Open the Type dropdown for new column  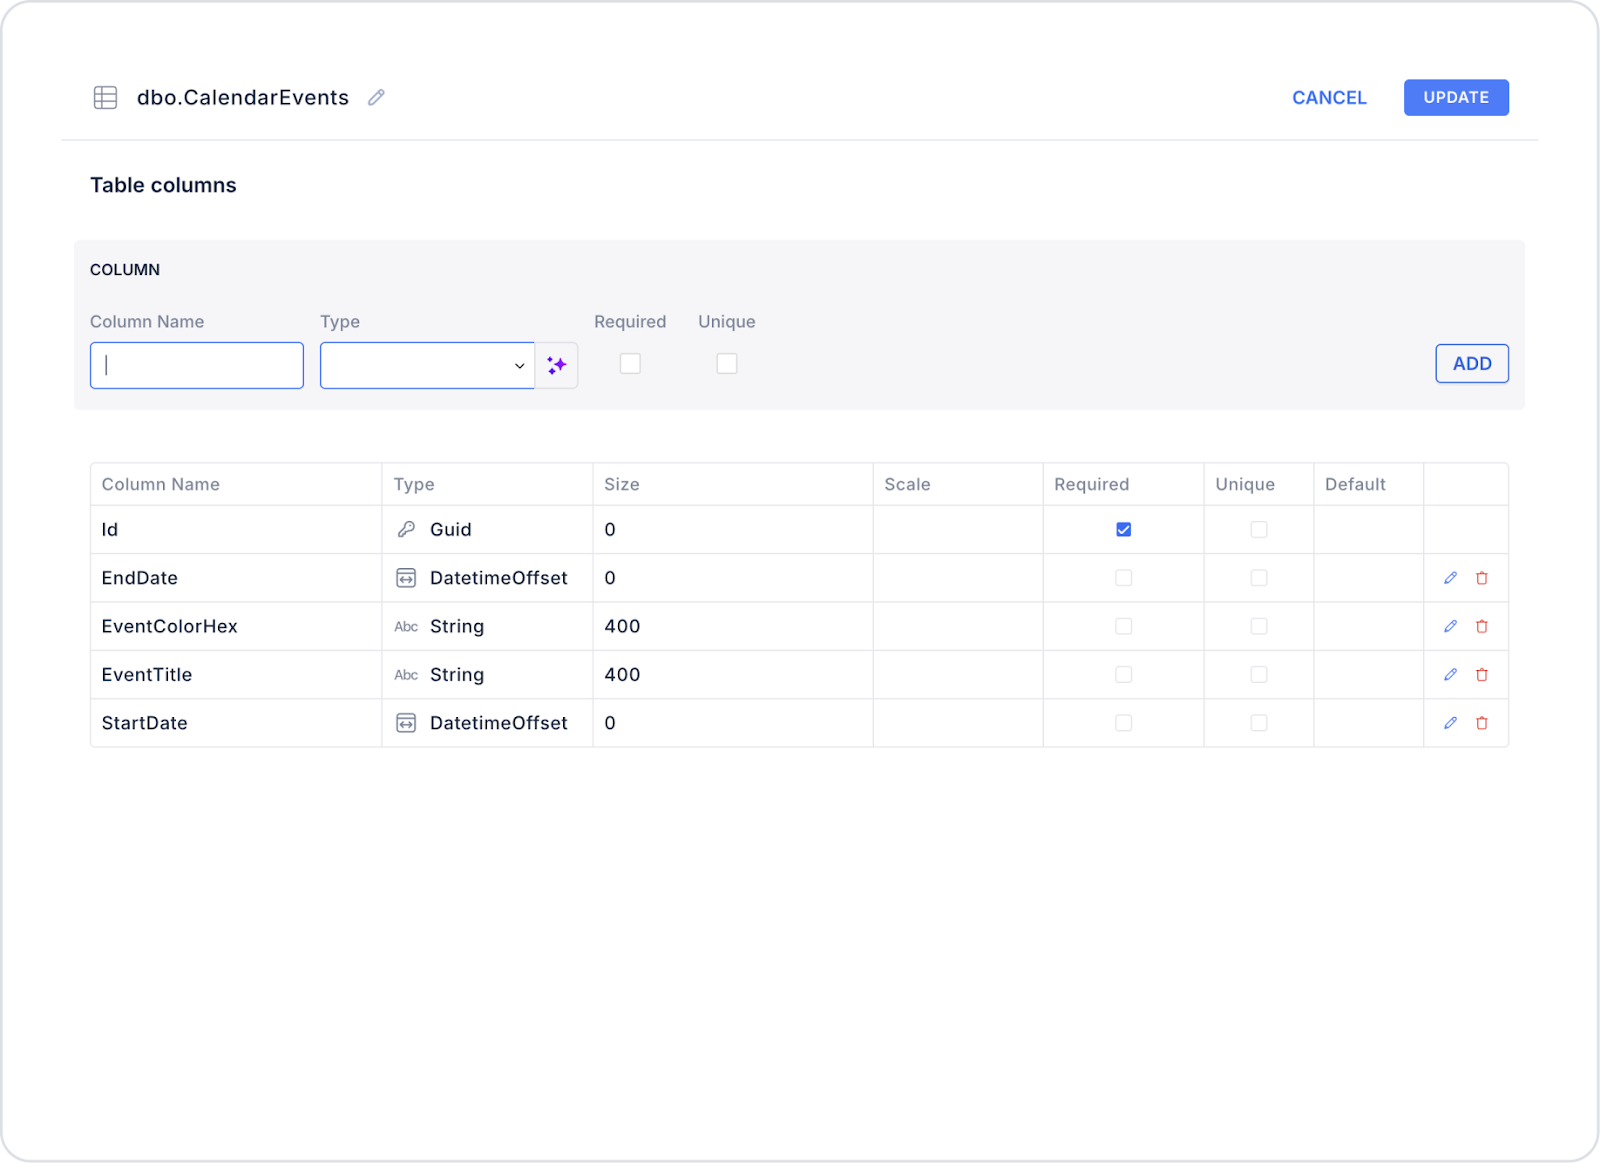(x=428, y=365)
